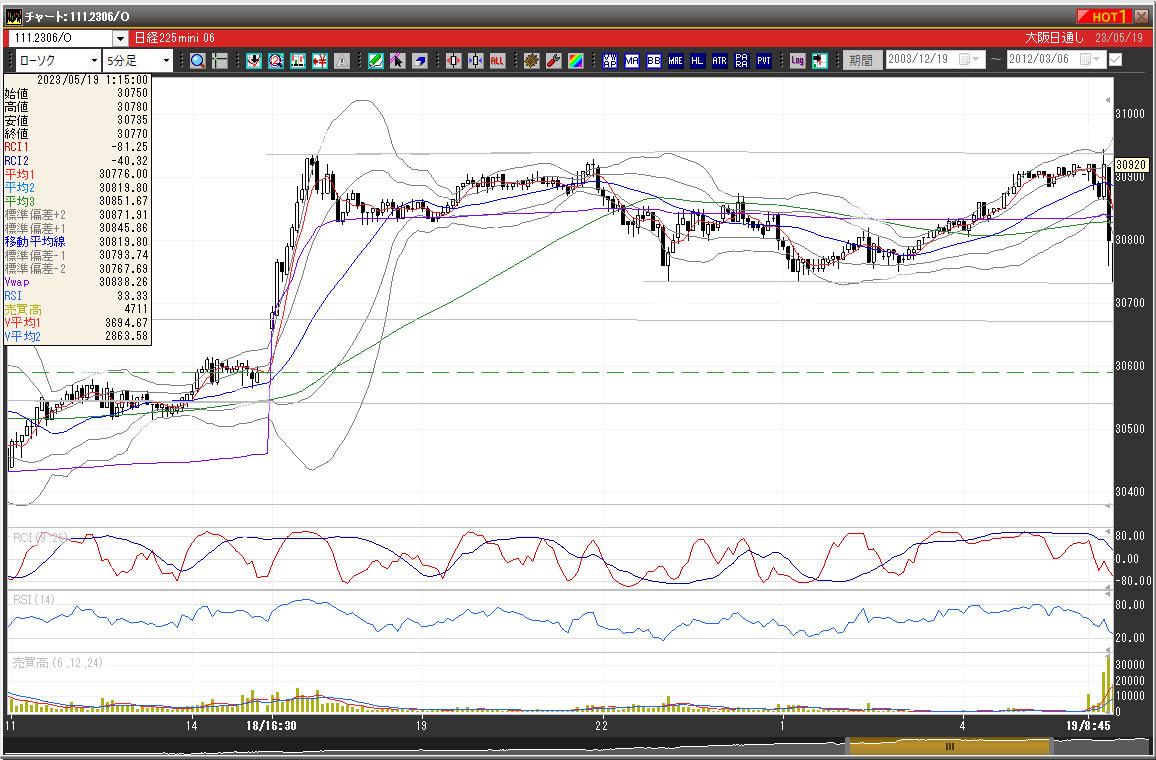Click the RCI1 label in data panel
Screen dimensions: 1156x760
pyautogui.click(x=16, y=147)
